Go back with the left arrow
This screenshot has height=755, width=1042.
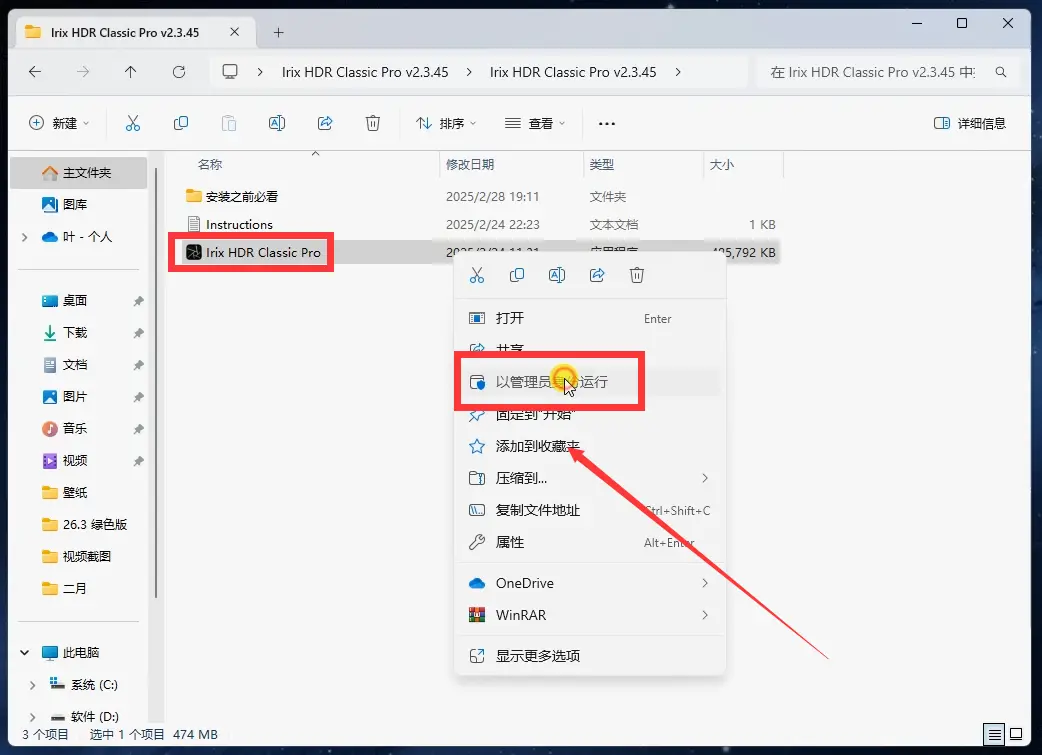point(35,72)
